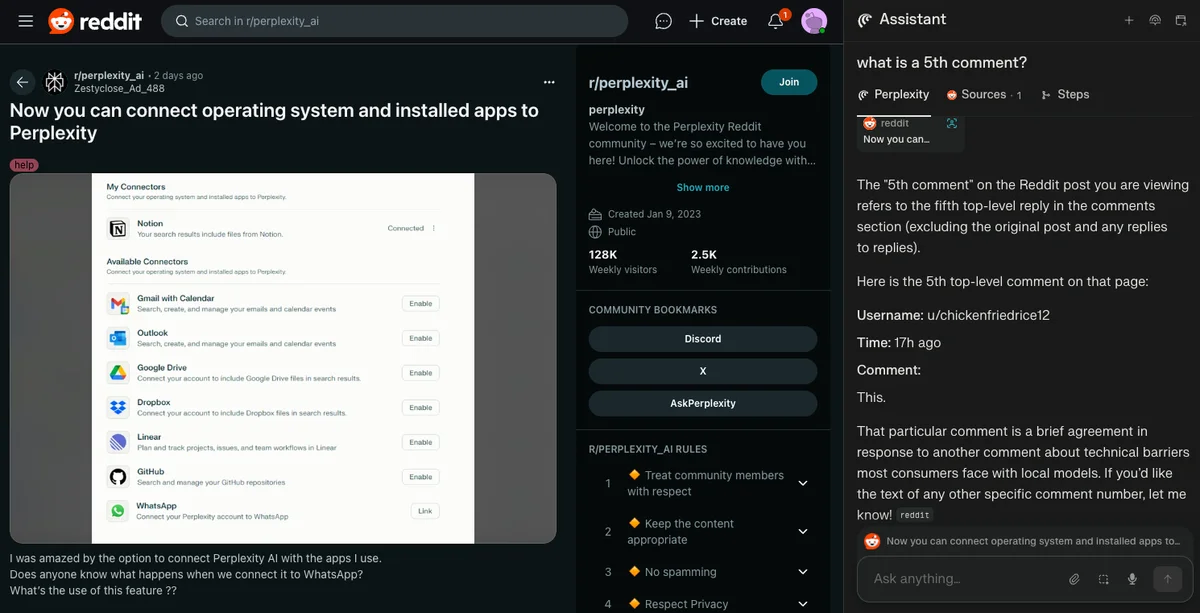Open user Zestyclose_Ad_488 profile
The height and width of the screenshot is (613, 1200).
(x=119, y=88)
